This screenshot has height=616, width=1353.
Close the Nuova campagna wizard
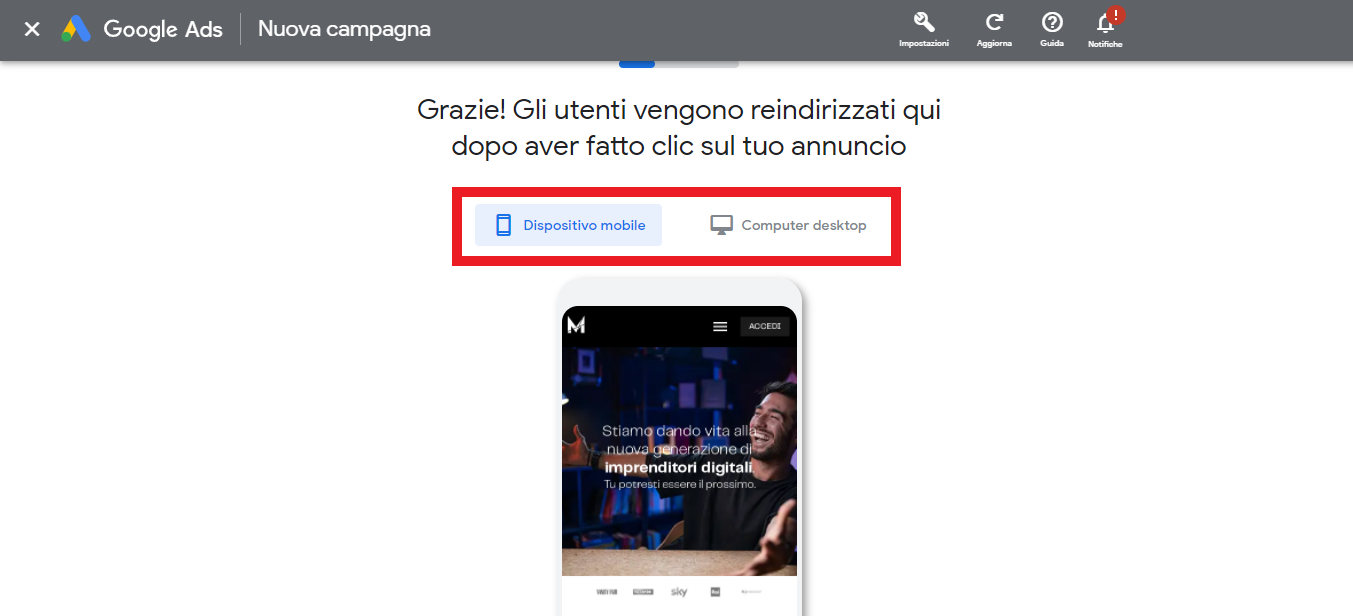click(x=32, y=29)
